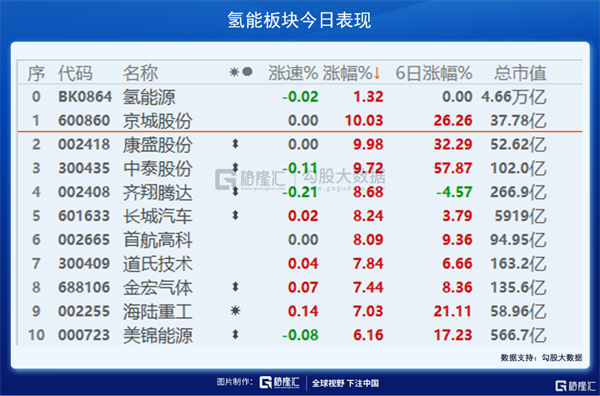
Task: Click the marker icon in 美锦能源 row
Action: pos(235,335)
